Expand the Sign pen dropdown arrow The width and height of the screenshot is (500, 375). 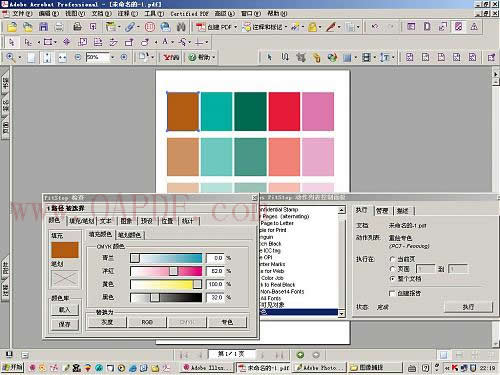coord(339,27)
